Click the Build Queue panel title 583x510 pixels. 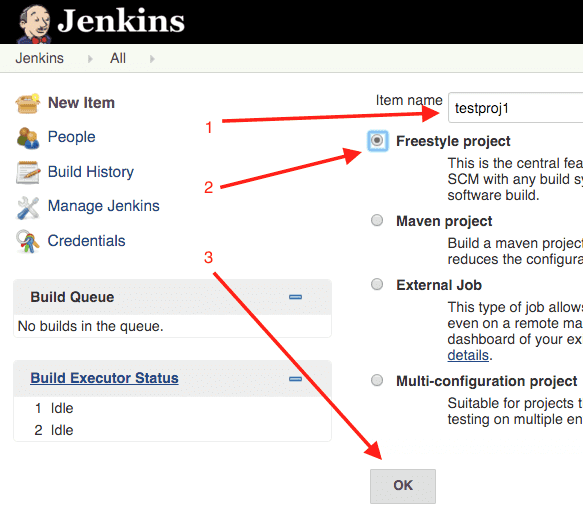[x=72, y=297]
